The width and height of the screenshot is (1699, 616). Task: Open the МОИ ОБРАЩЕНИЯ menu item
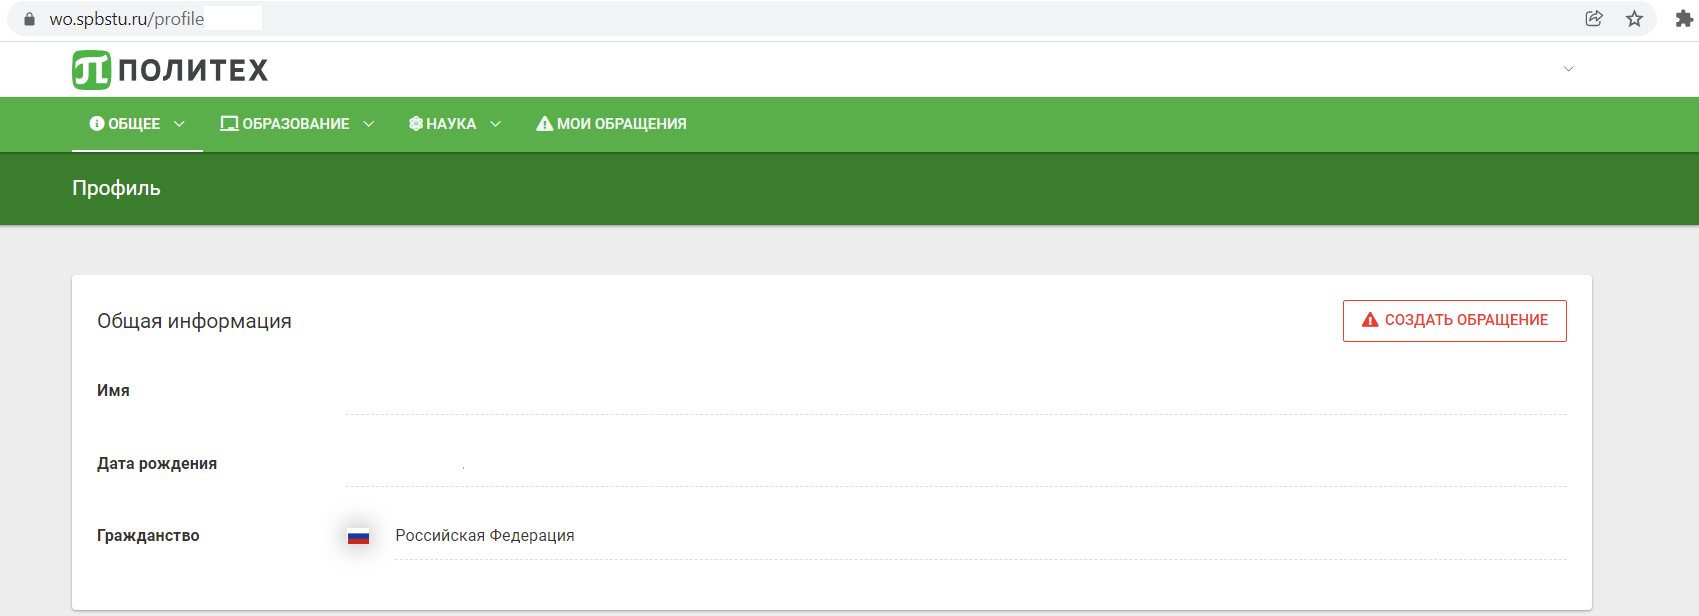621,124
